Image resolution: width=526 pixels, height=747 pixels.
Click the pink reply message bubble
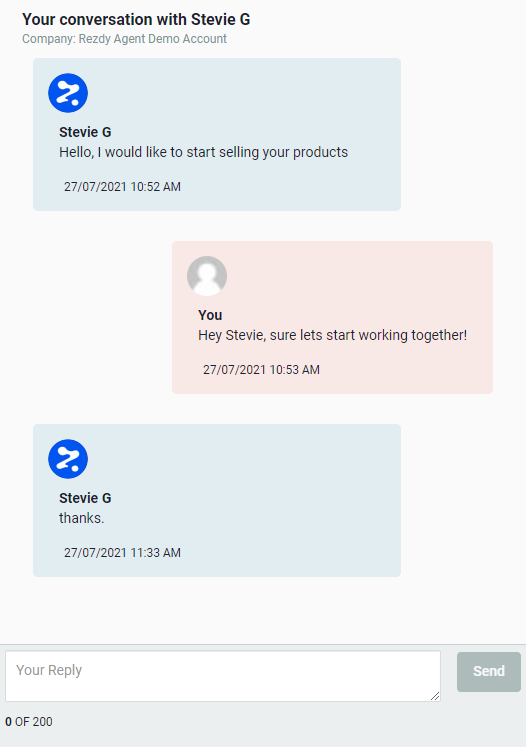(333, 317)
